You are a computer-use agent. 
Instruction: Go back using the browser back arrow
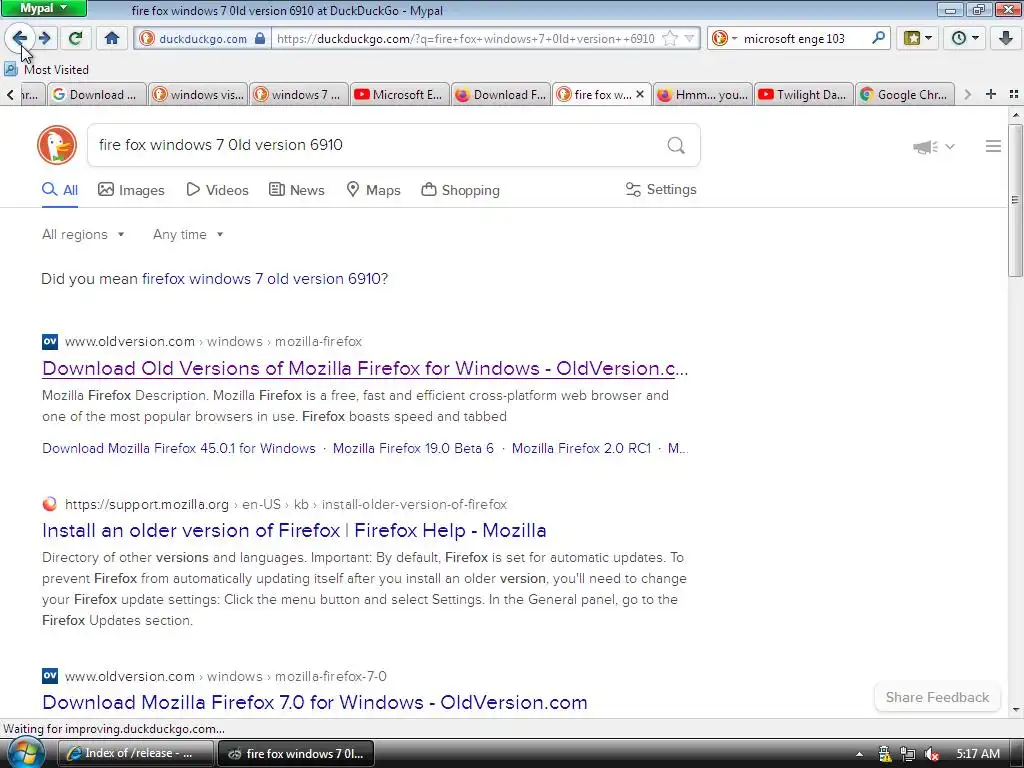[20, 38]
